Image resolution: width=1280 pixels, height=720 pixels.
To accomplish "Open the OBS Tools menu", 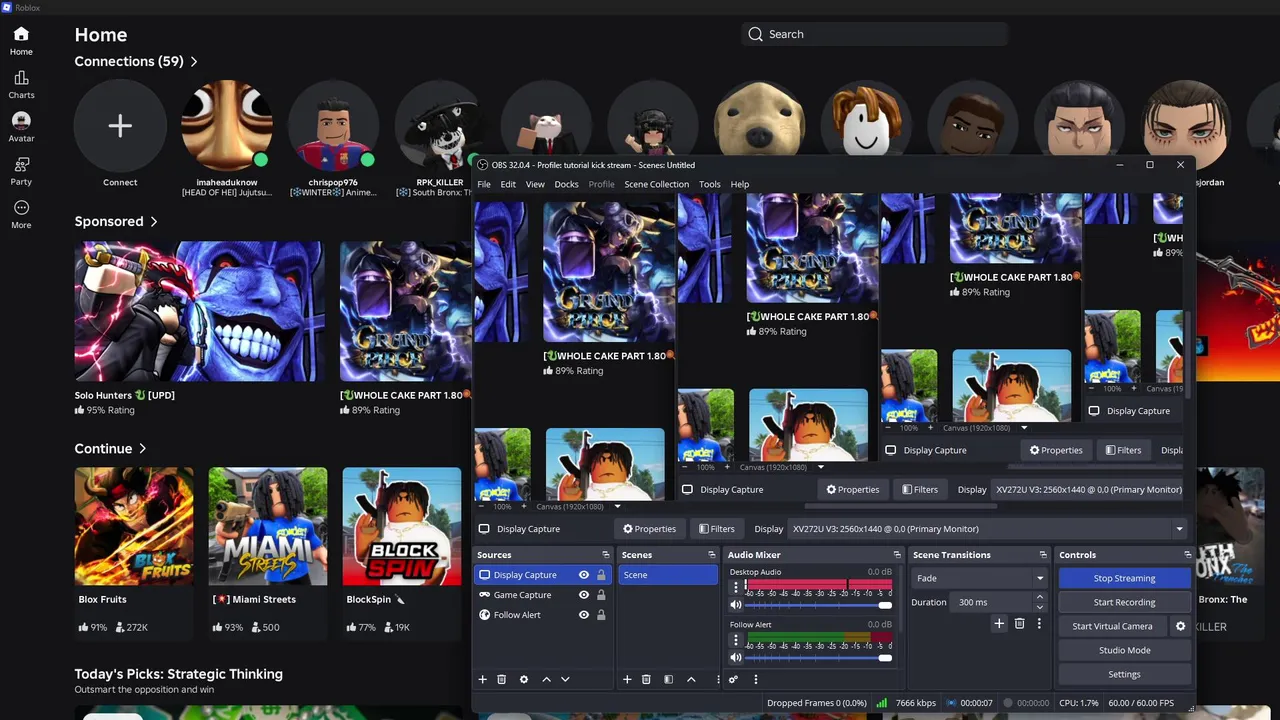I will [710, 184].
